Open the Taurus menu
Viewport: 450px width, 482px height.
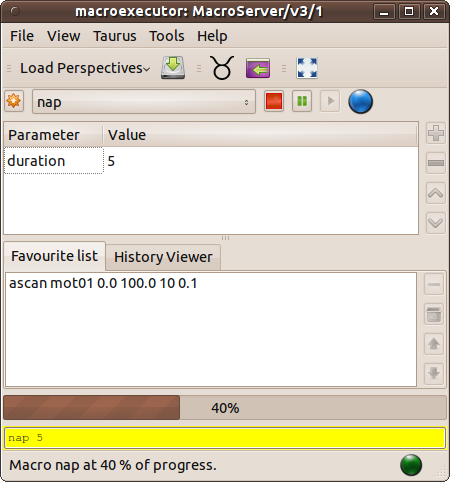(115, 36)
